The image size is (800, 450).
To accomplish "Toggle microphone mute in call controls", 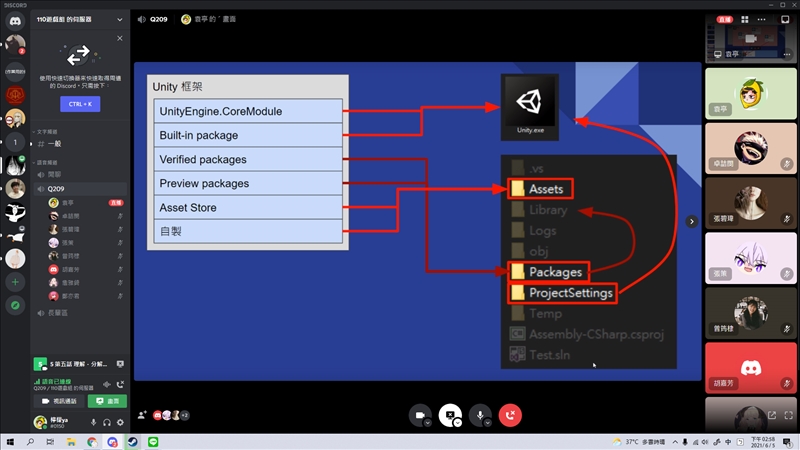I will (481, 414).
